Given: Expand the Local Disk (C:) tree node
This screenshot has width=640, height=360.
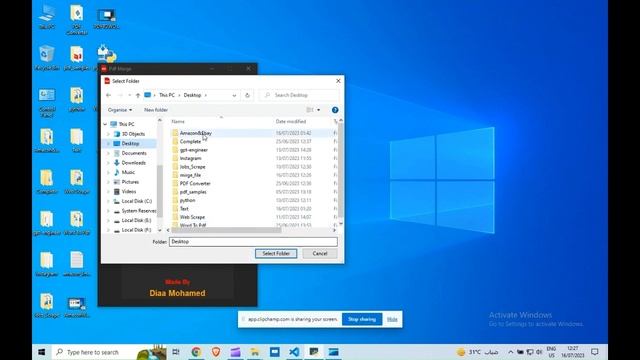Looking at the screenshot, I should [109, 201].
